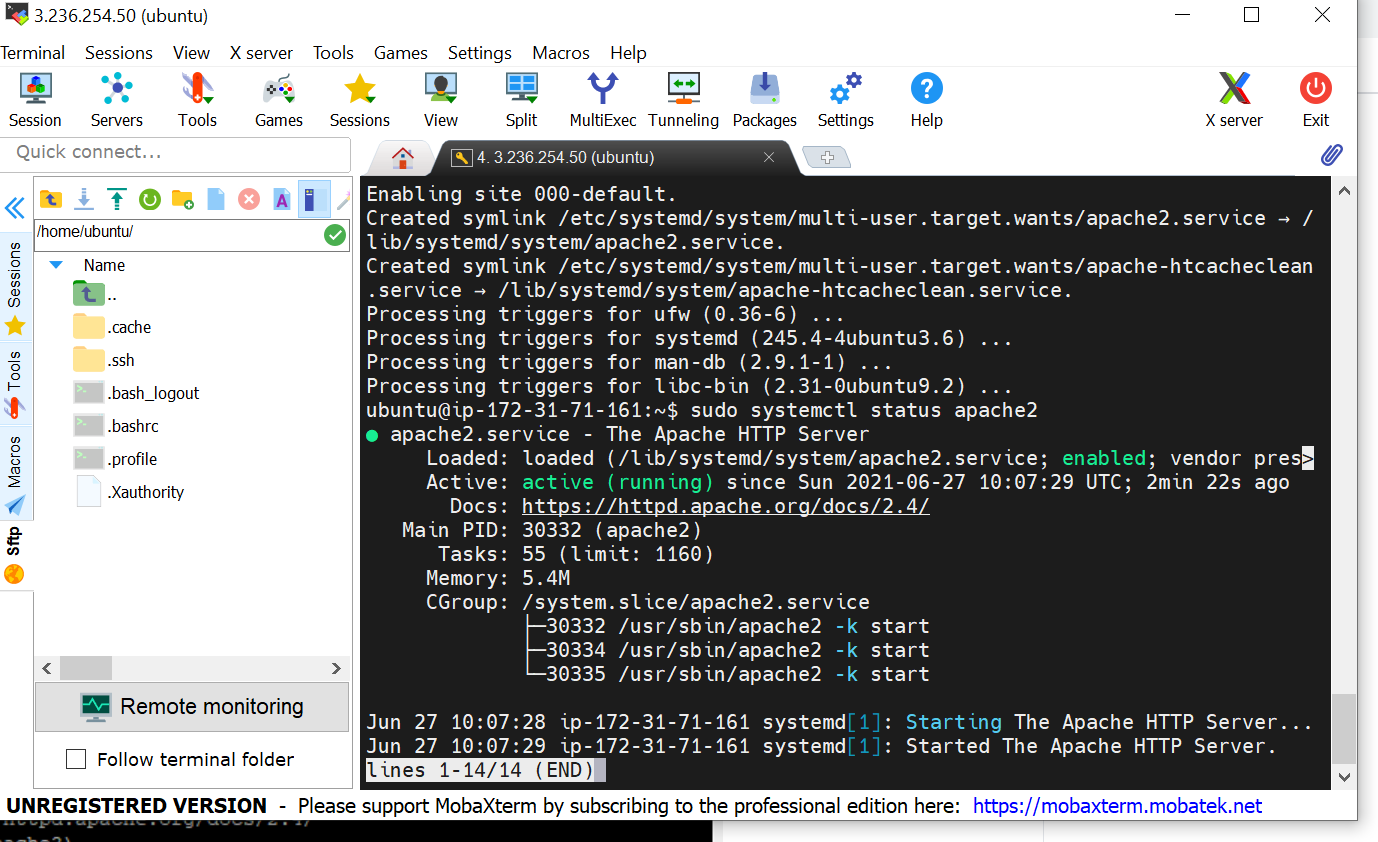
Task: Start a new session from the toolbar
Action: 35,99
